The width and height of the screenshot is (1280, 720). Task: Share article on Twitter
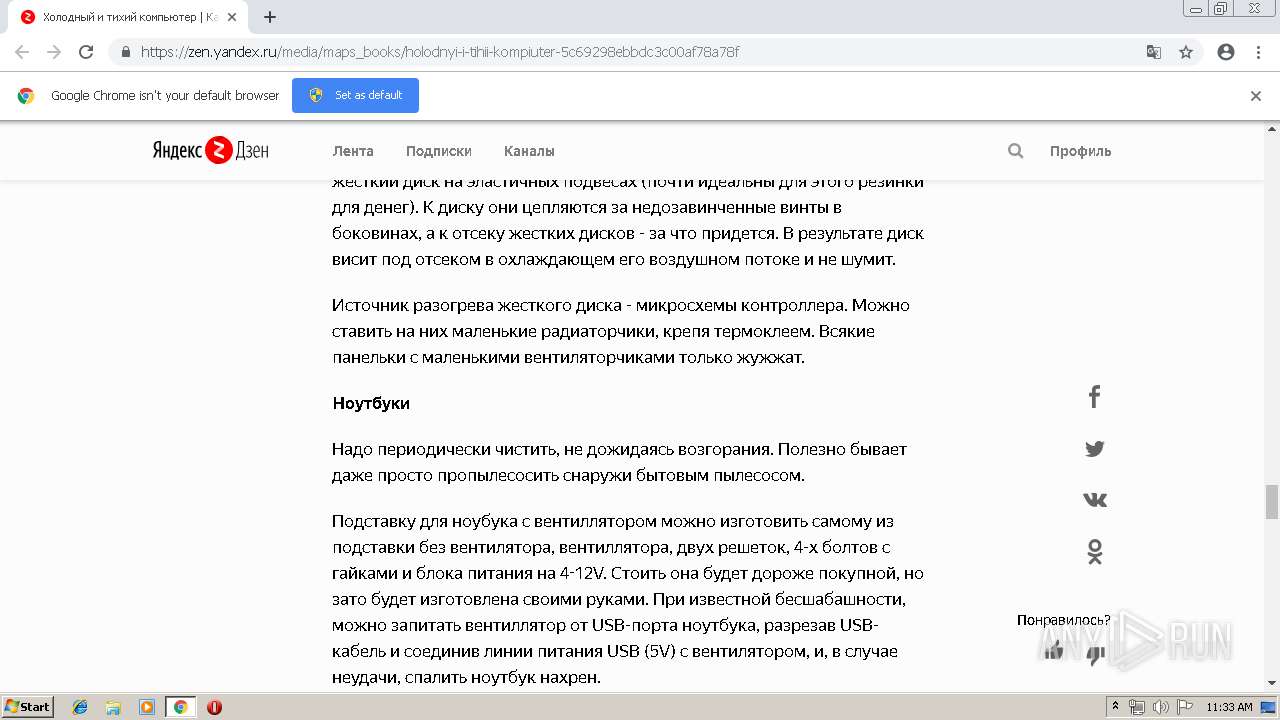(x=1095, y=448)
